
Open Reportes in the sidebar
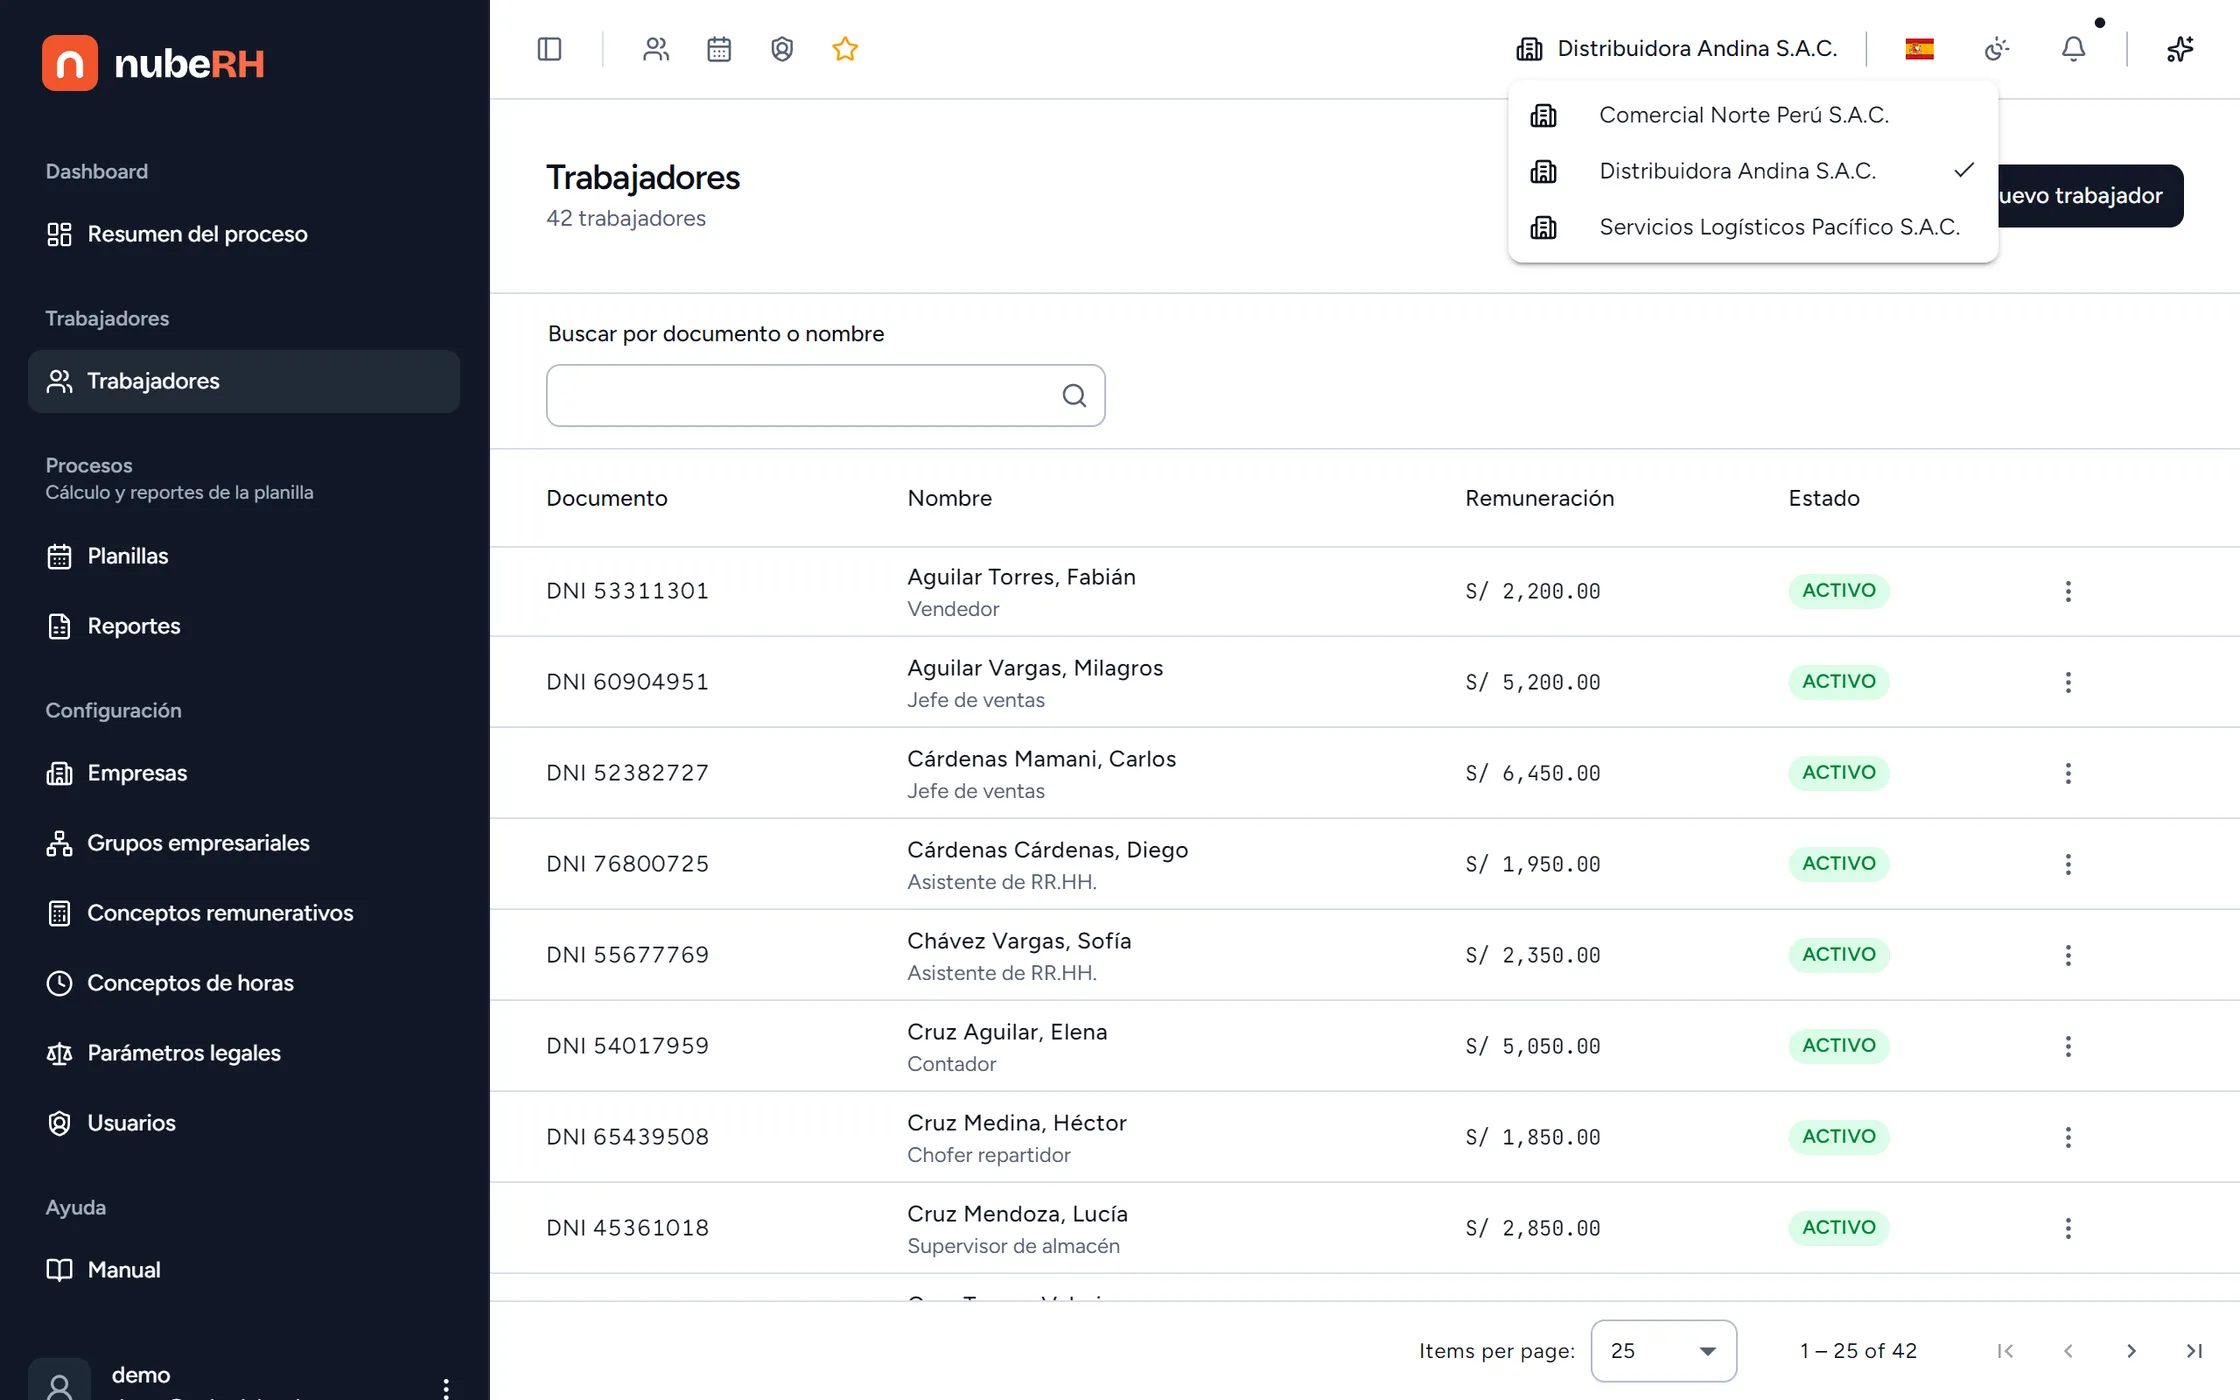click(244, 626)
